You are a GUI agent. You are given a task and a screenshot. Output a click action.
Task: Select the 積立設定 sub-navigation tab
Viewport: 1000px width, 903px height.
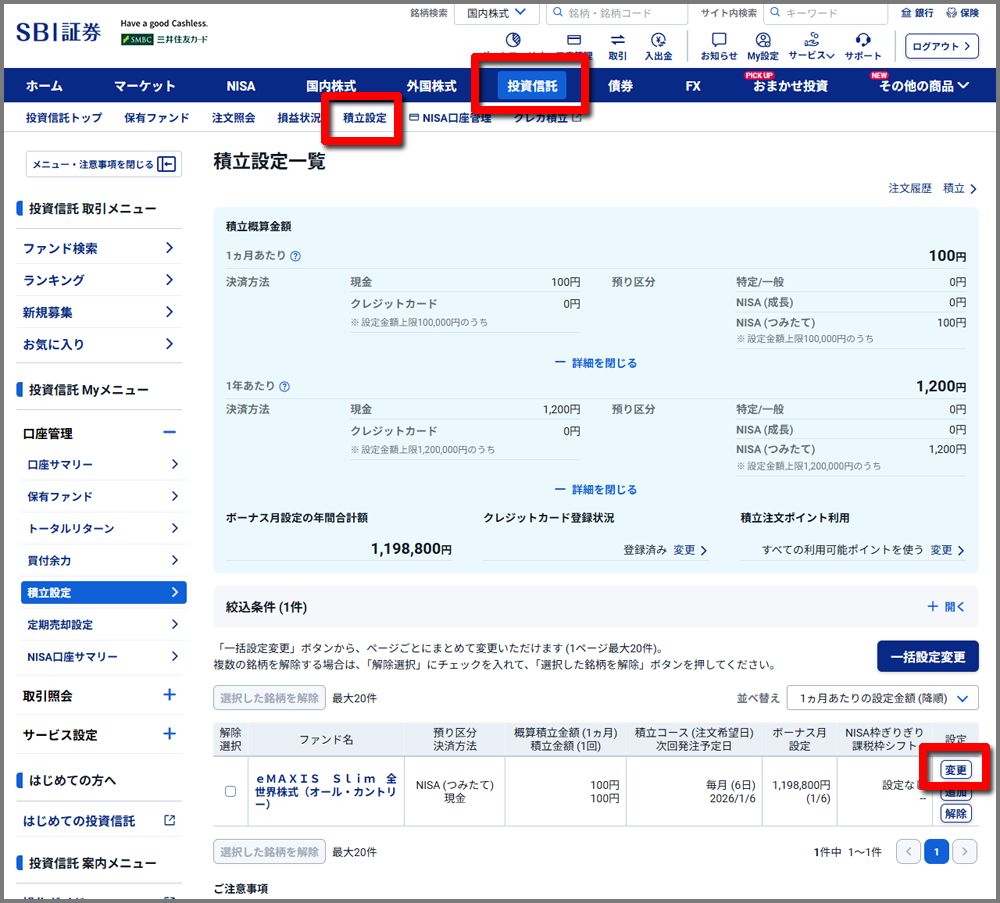coord(365,118)
